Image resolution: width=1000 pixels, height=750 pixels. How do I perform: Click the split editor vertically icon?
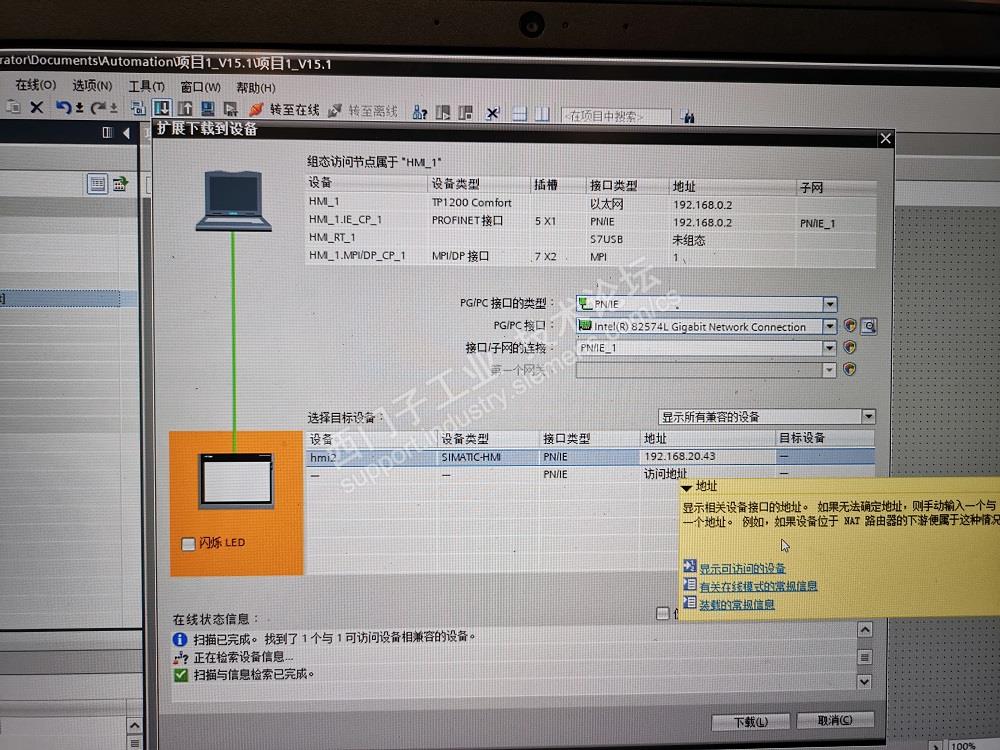pyautogui.click(x=542, y=114)
